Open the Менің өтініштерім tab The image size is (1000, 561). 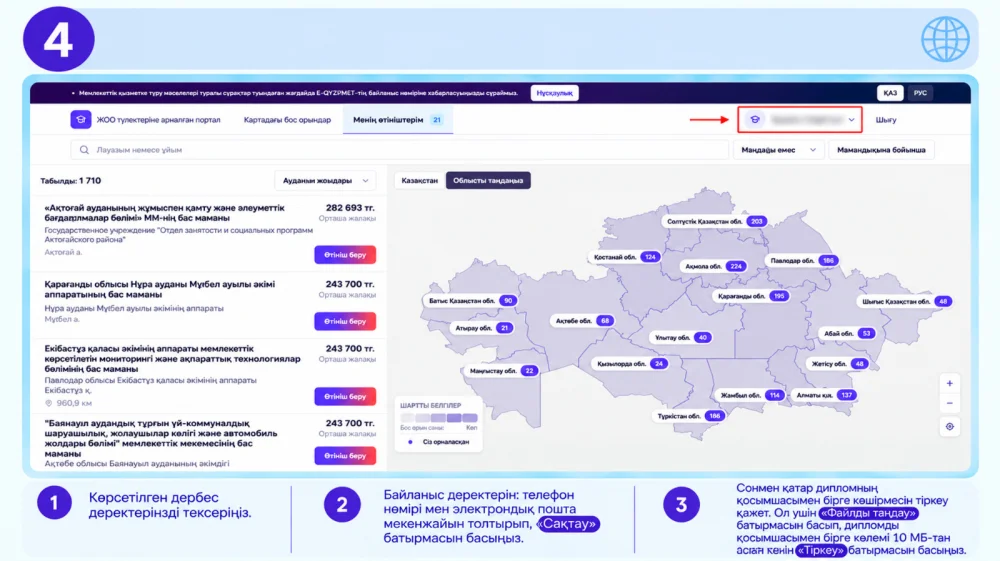(397, 120)
